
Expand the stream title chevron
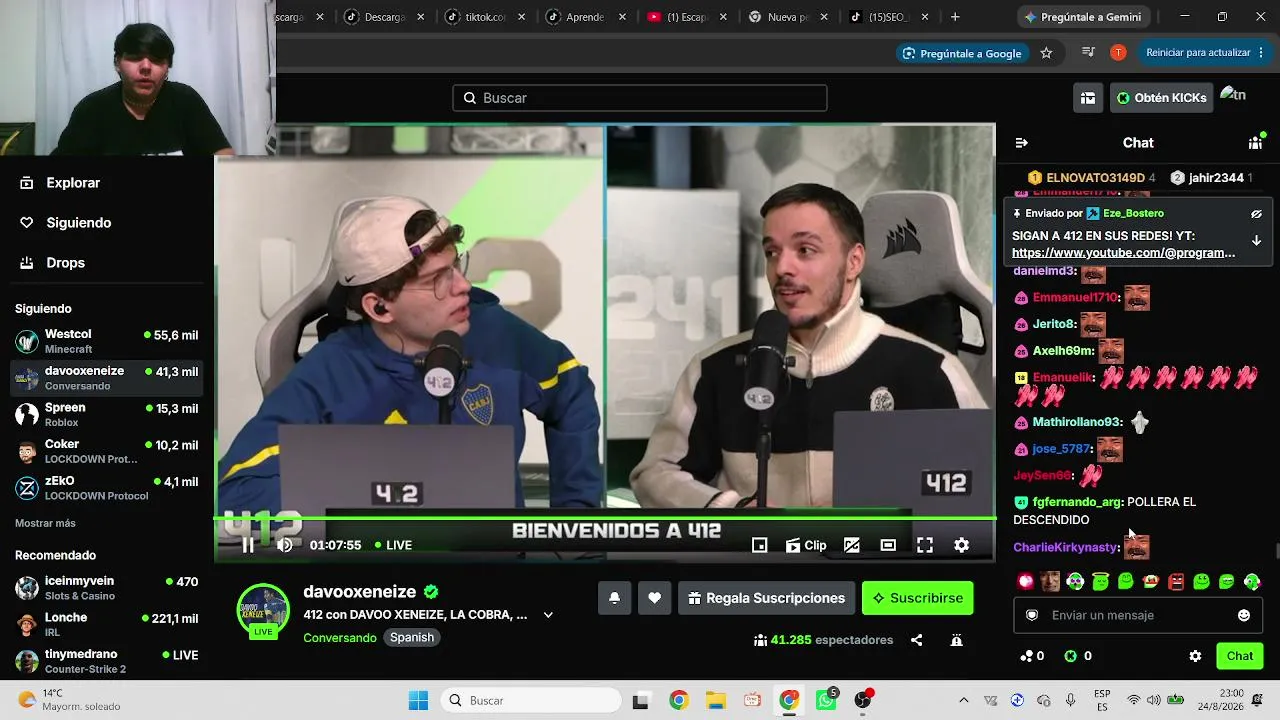pos(548,615)
